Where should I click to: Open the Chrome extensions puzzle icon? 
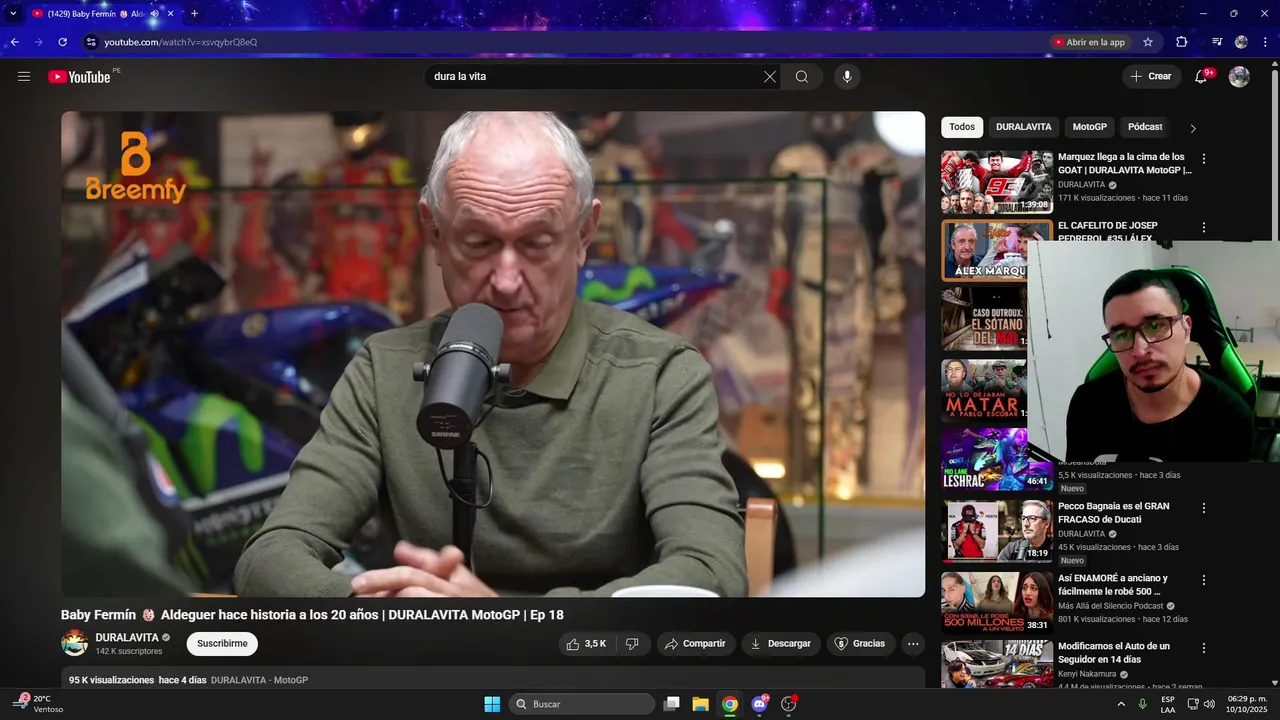[1181, 42]
